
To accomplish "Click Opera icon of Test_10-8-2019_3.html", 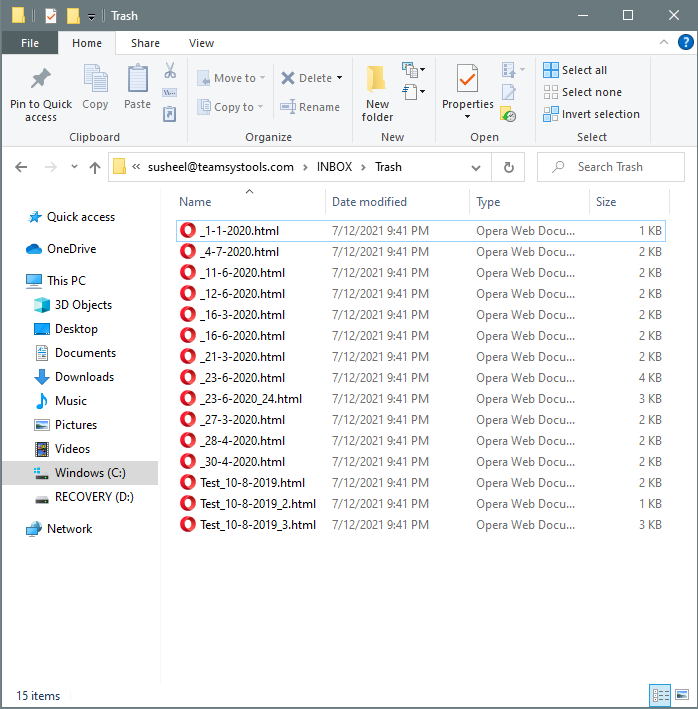I will 188,525.
